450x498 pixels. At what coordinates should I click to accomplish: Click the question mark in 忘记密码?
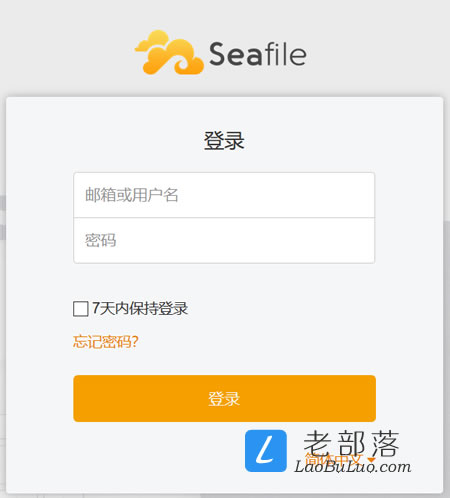135,341
